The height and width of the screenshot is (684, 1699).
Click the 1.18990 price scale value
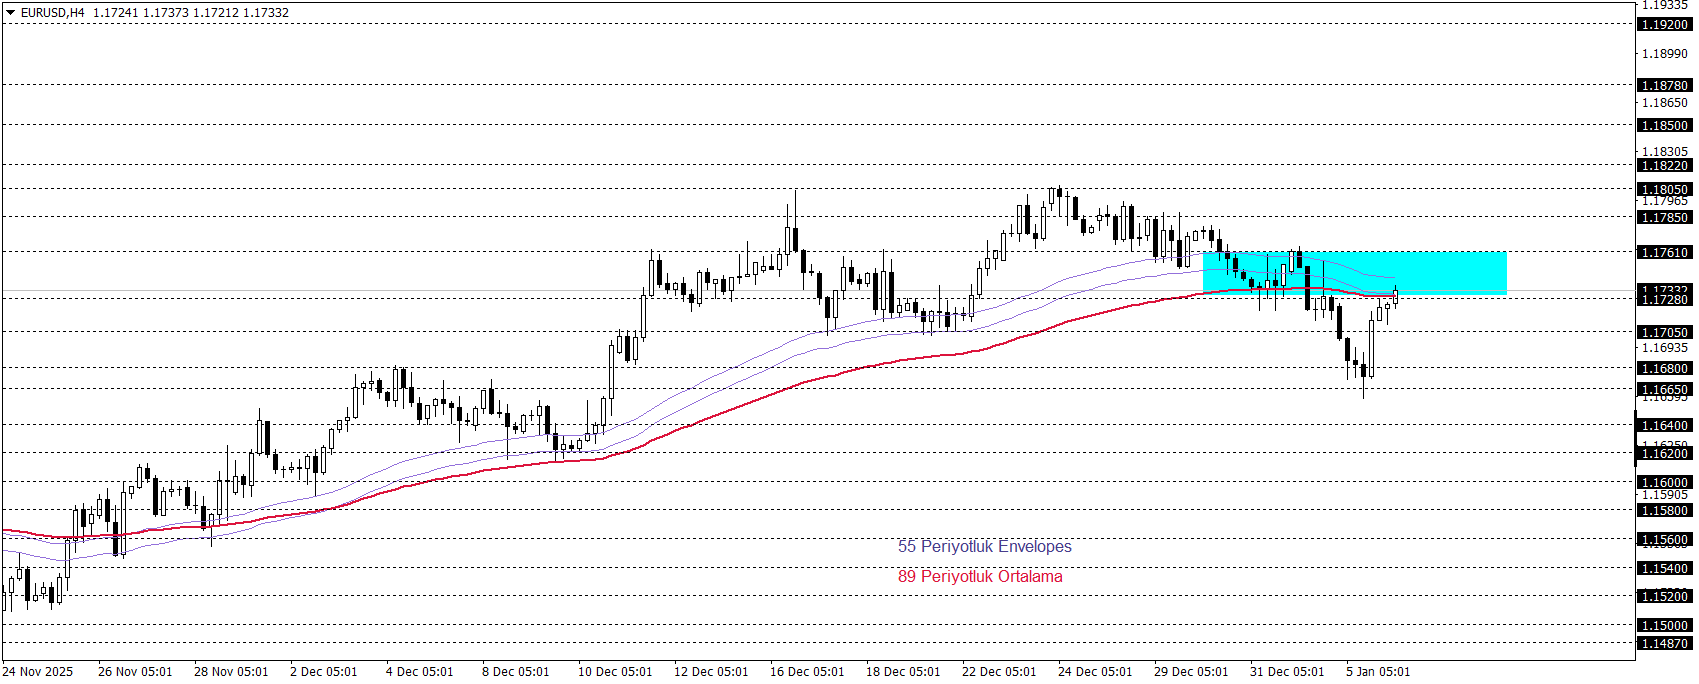(1665, 54)
